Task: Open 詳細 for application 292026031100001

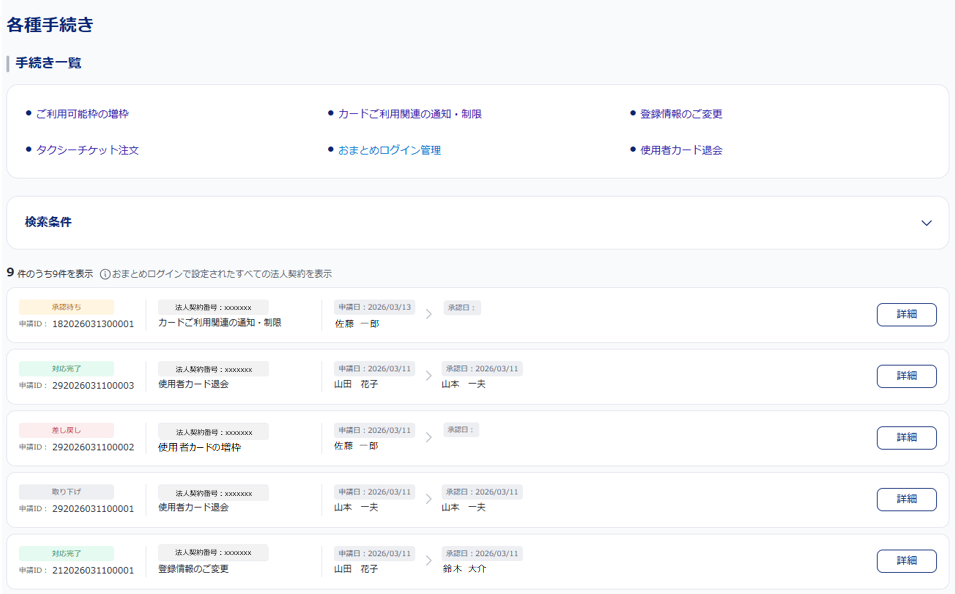Action: click(x=906, y=499)
